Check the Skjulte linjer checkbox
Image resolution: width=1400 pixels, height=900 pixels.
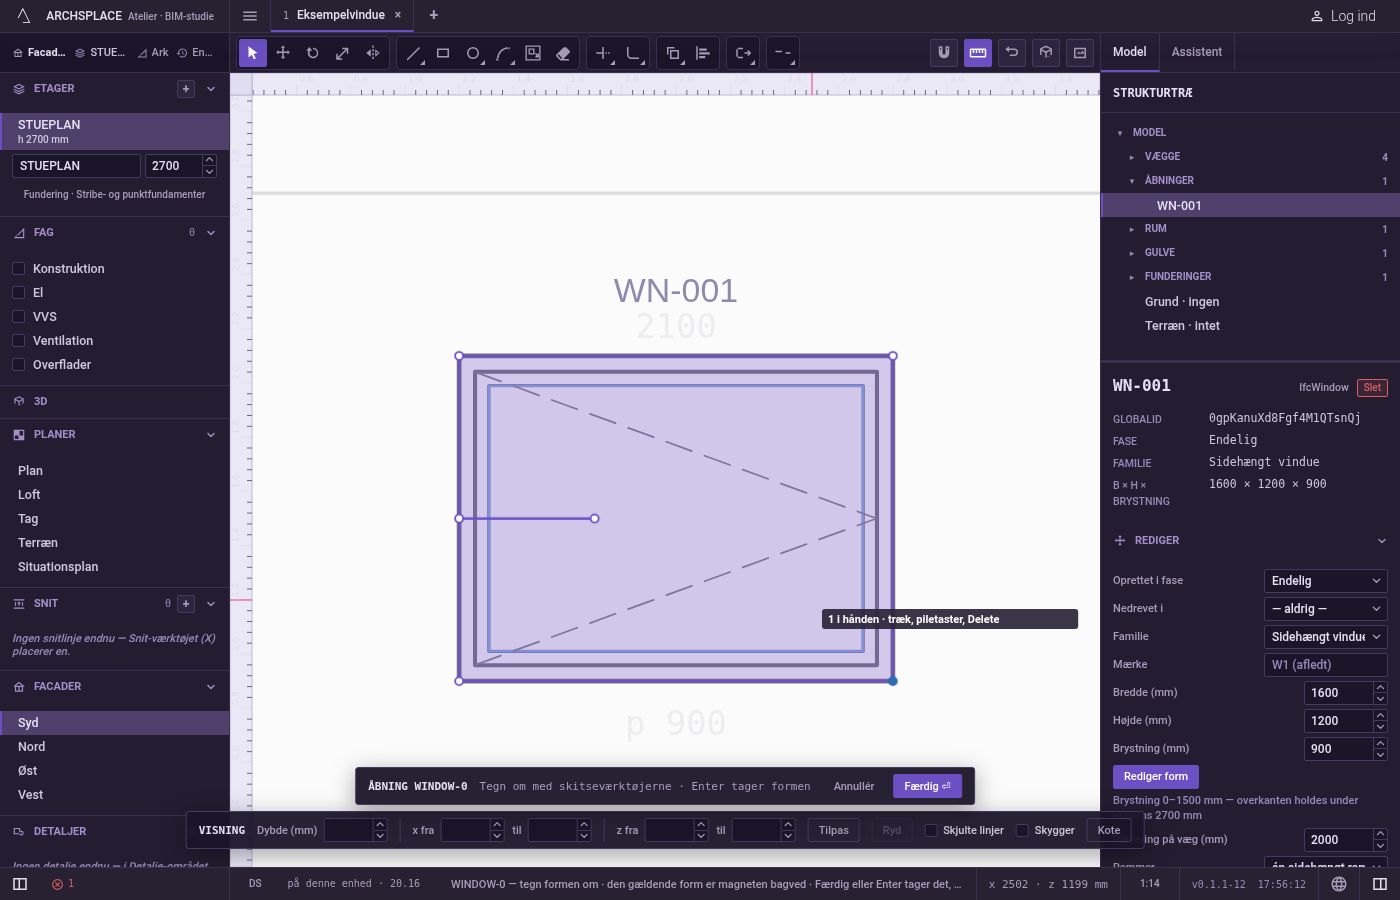coord(931,830)
